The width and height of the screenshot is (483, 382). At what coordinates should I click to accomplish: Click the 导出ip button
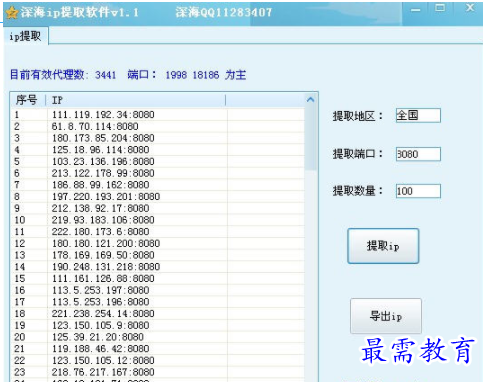click(386, 316)
